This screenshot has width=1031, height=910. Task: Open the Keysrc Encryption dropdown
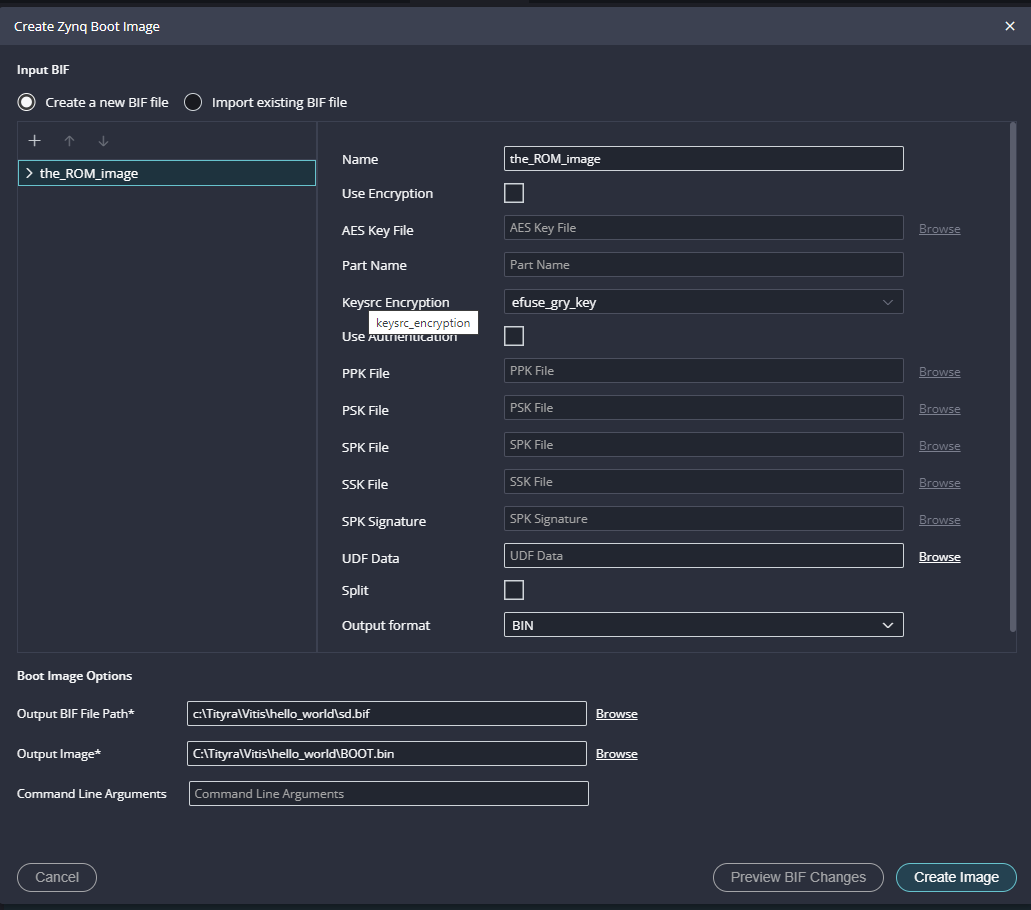pos(703,302)
